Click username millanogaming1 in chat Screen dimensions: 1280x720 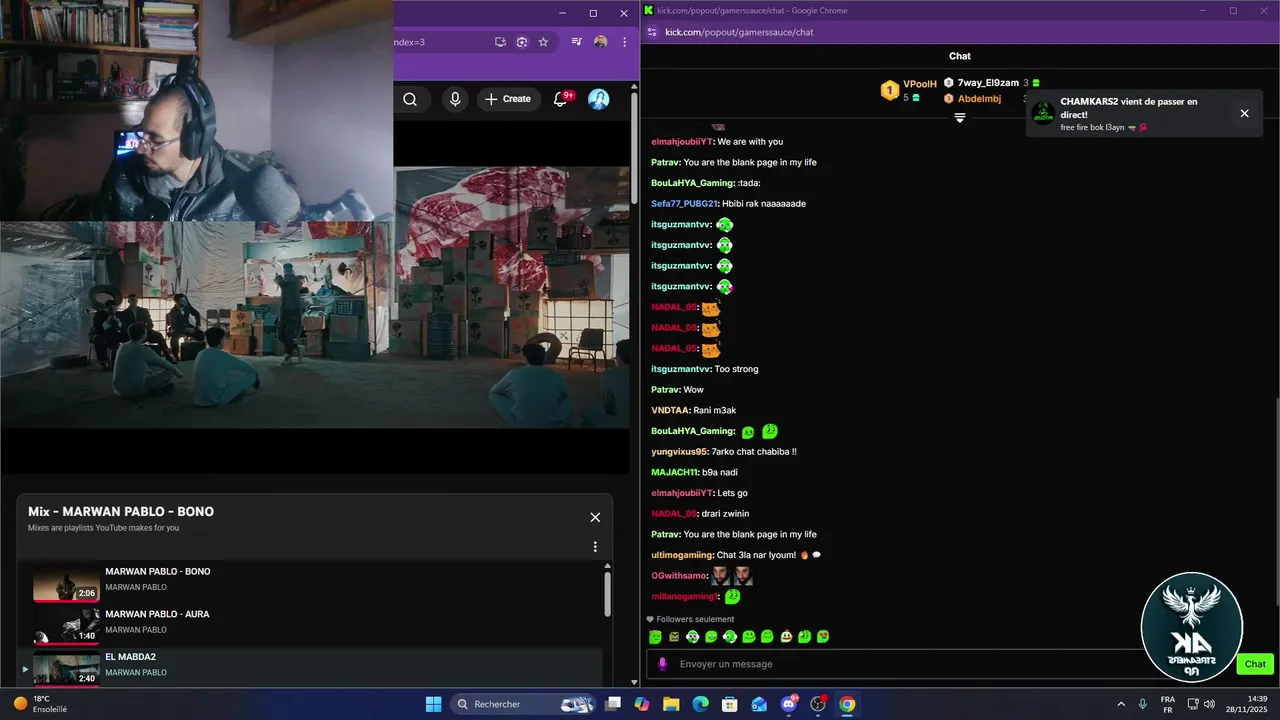(x=685, y=597)
